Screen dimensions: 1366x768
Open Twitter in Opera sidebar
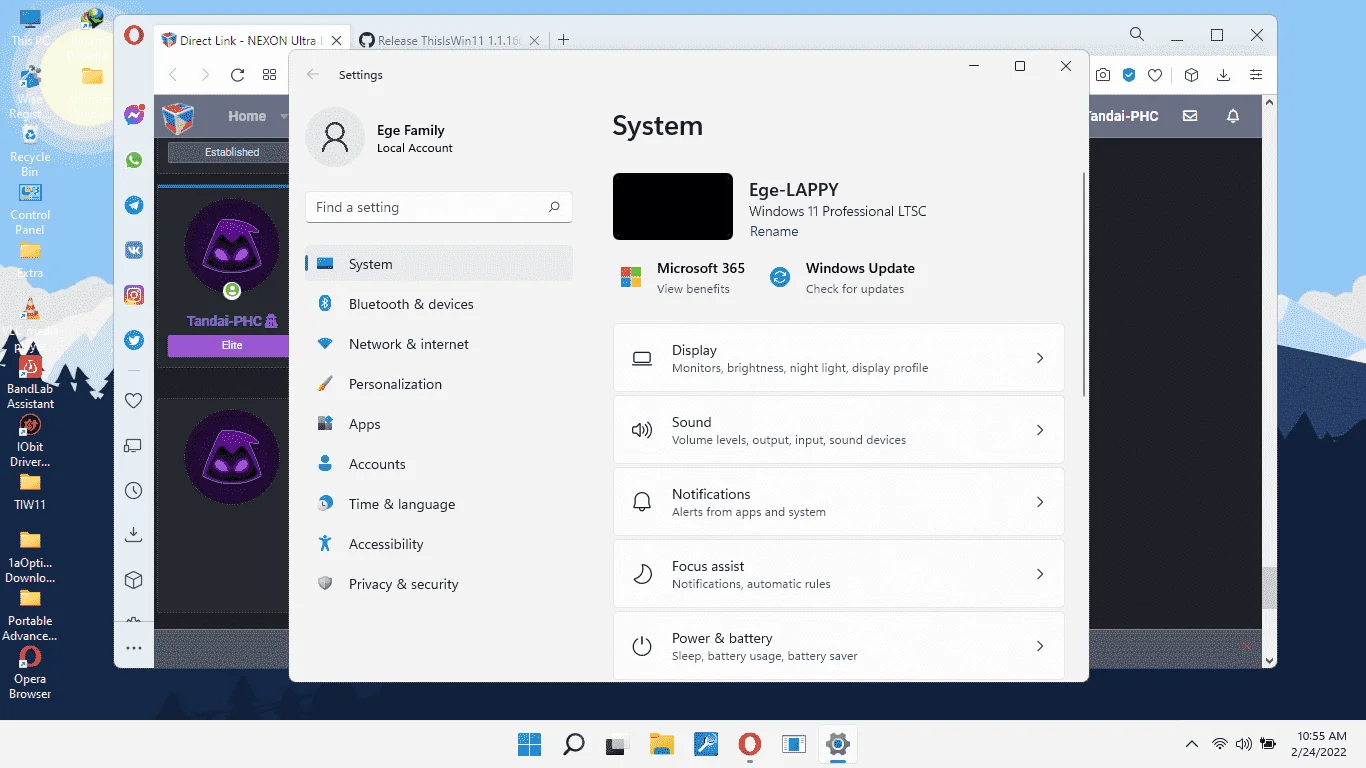point(133,340)
